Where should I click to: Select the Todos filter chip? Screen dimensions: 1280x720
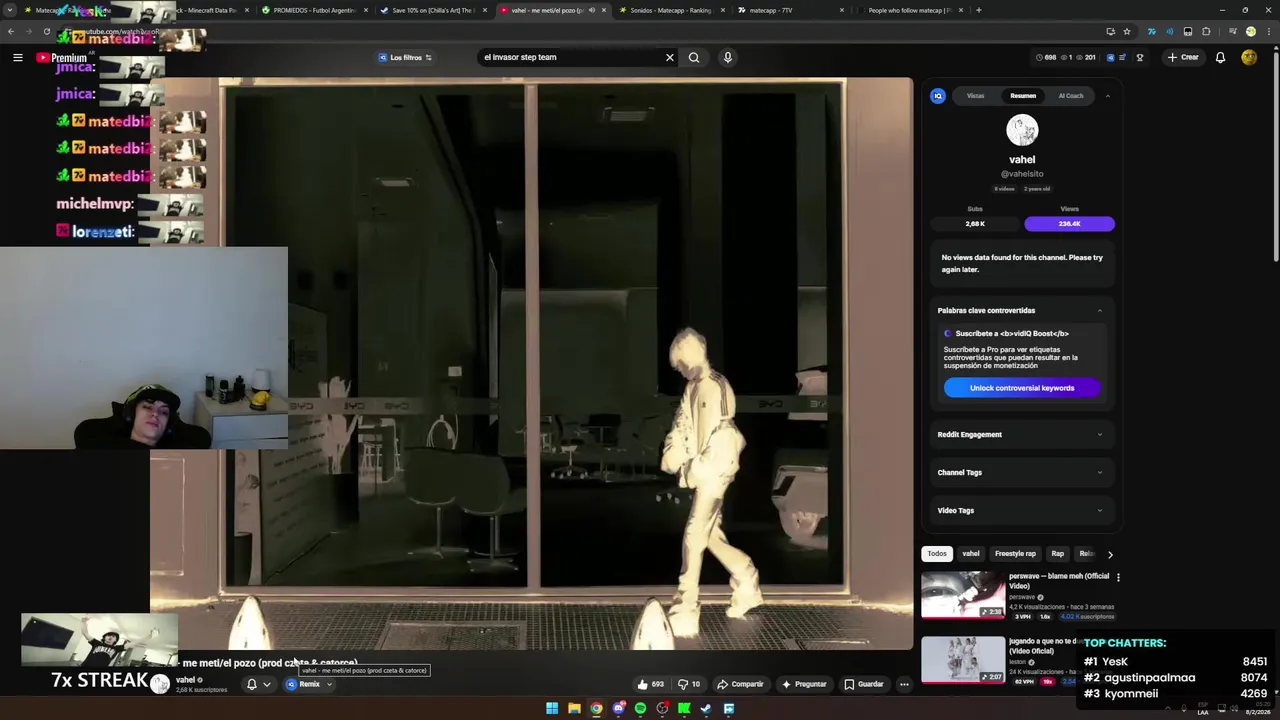937,554
